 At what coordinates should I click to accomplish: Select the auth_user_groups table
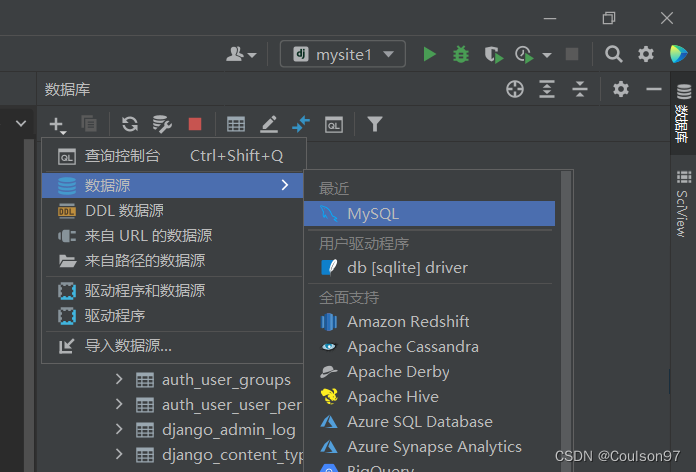pos(226,380)
